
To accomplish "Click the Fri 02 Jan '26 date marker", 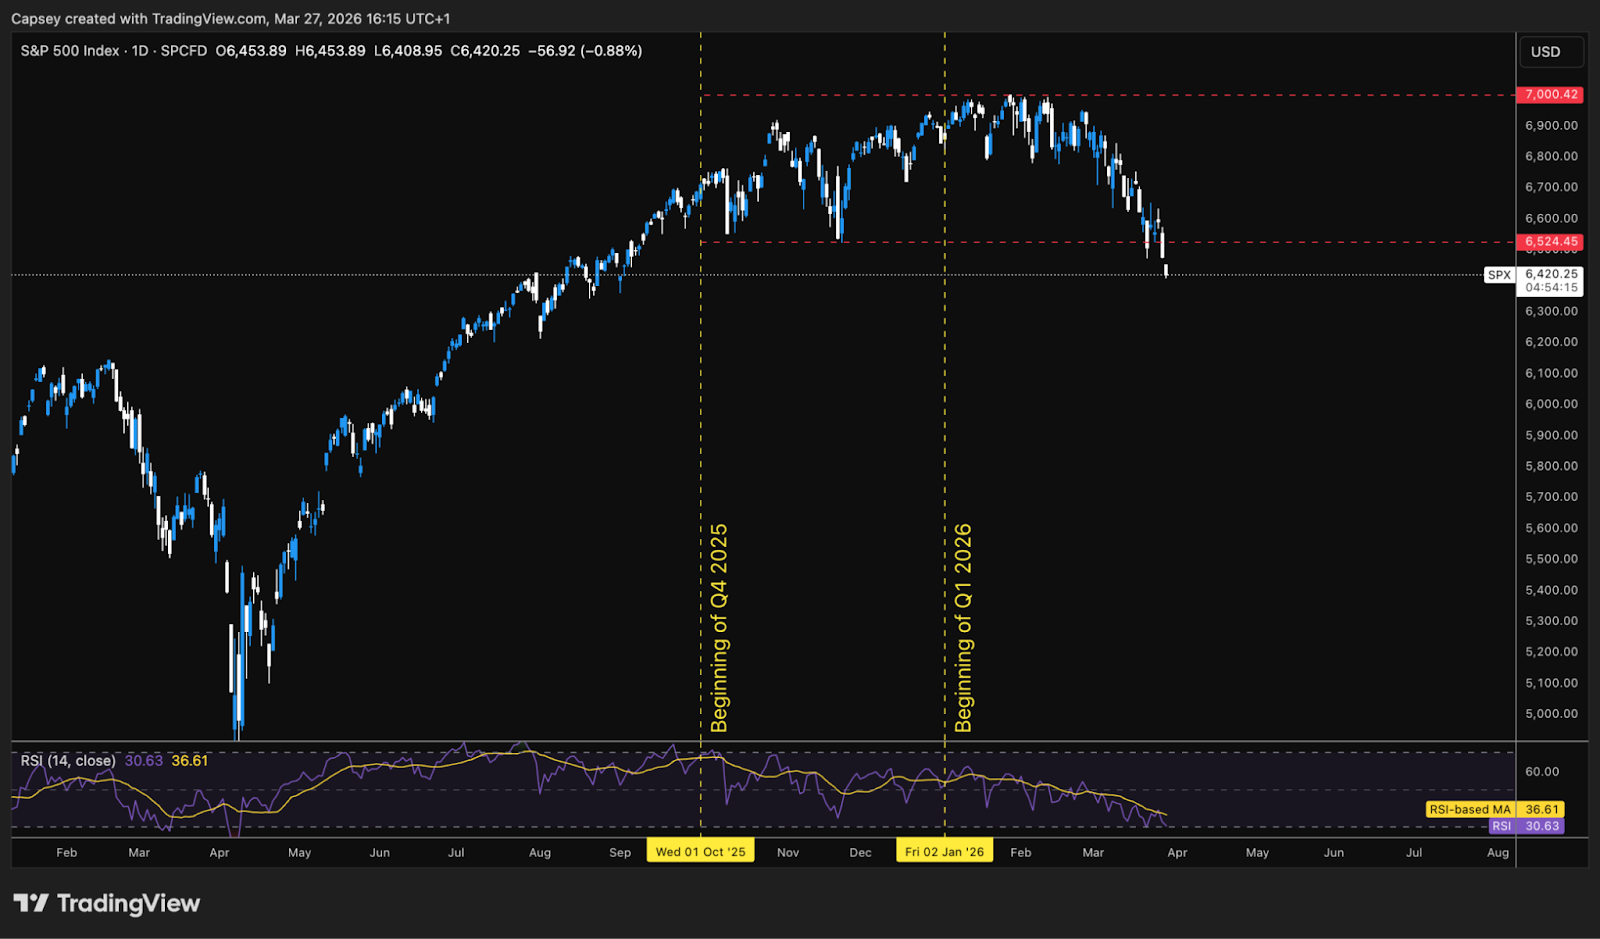I will [x=944, y=852].
